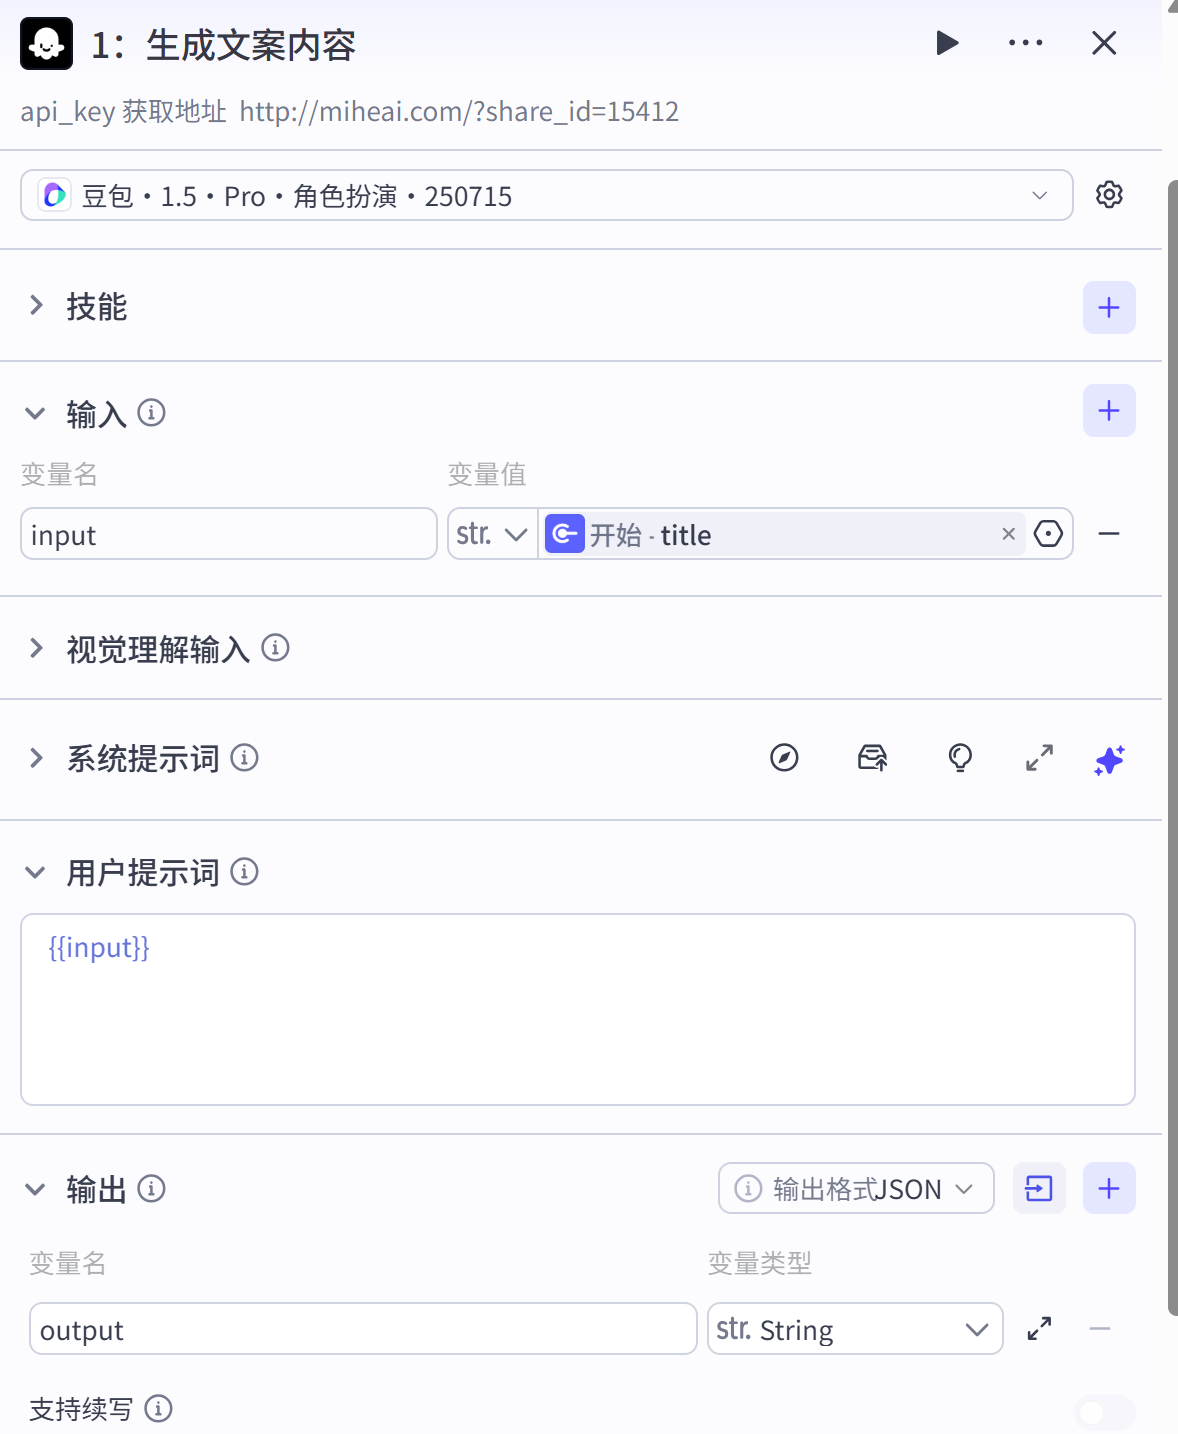Screen dimensions: 1178x1434
Task: Add a new output variable
Action: click(1109, 1188)
